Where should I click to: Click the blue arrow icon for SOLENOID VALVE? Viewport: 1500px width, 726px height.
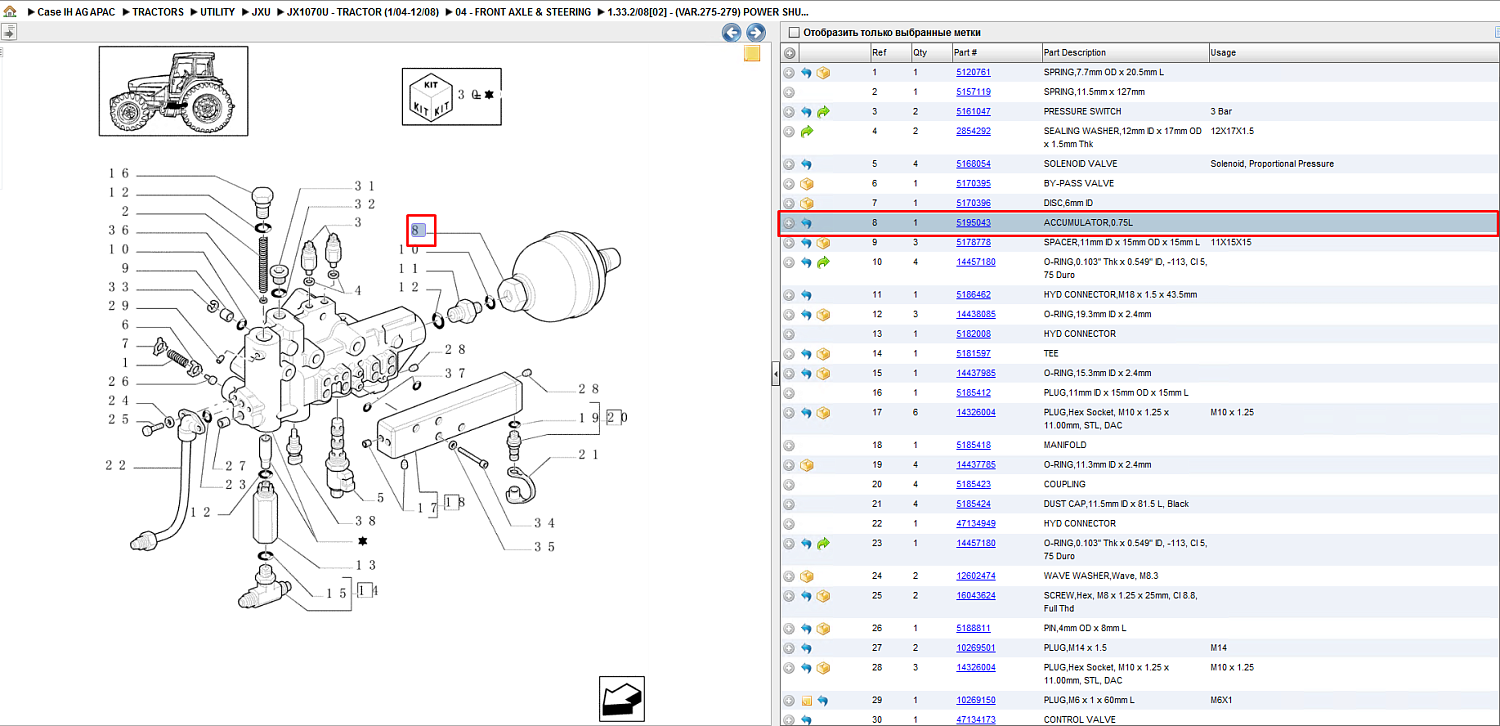(806, 164)
